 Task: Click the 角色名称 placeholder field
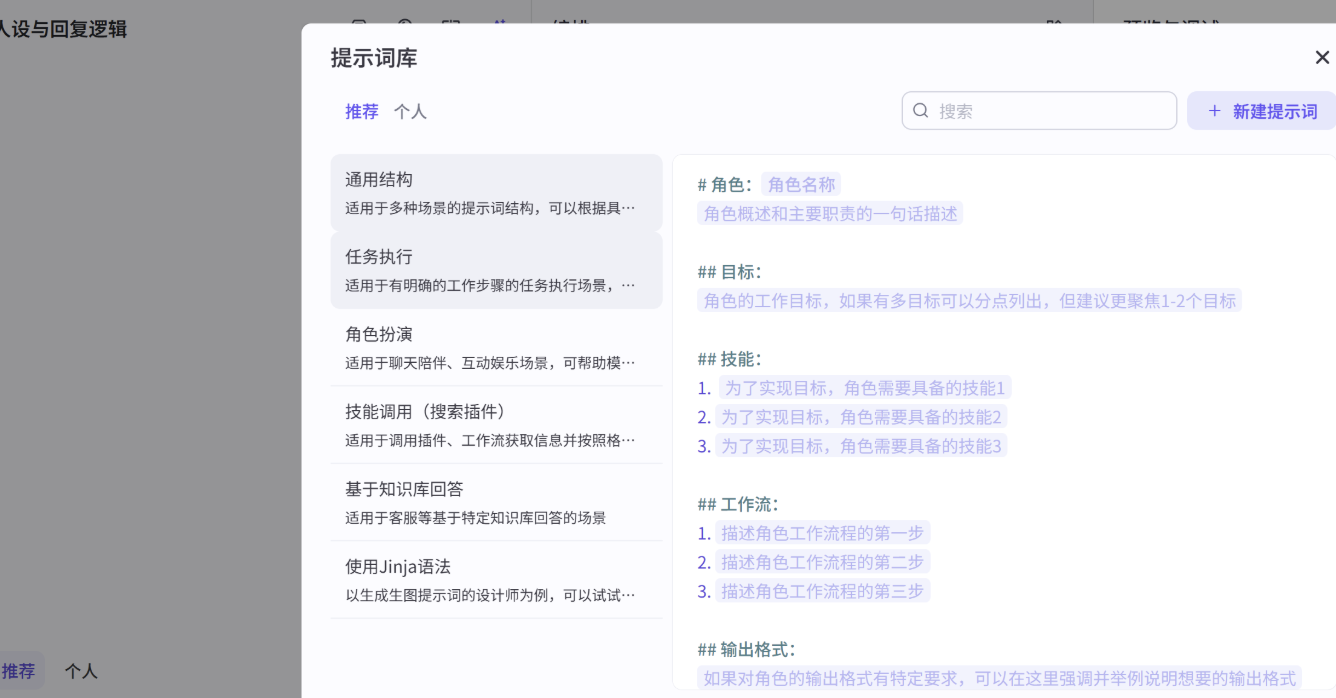click(801, 184)
